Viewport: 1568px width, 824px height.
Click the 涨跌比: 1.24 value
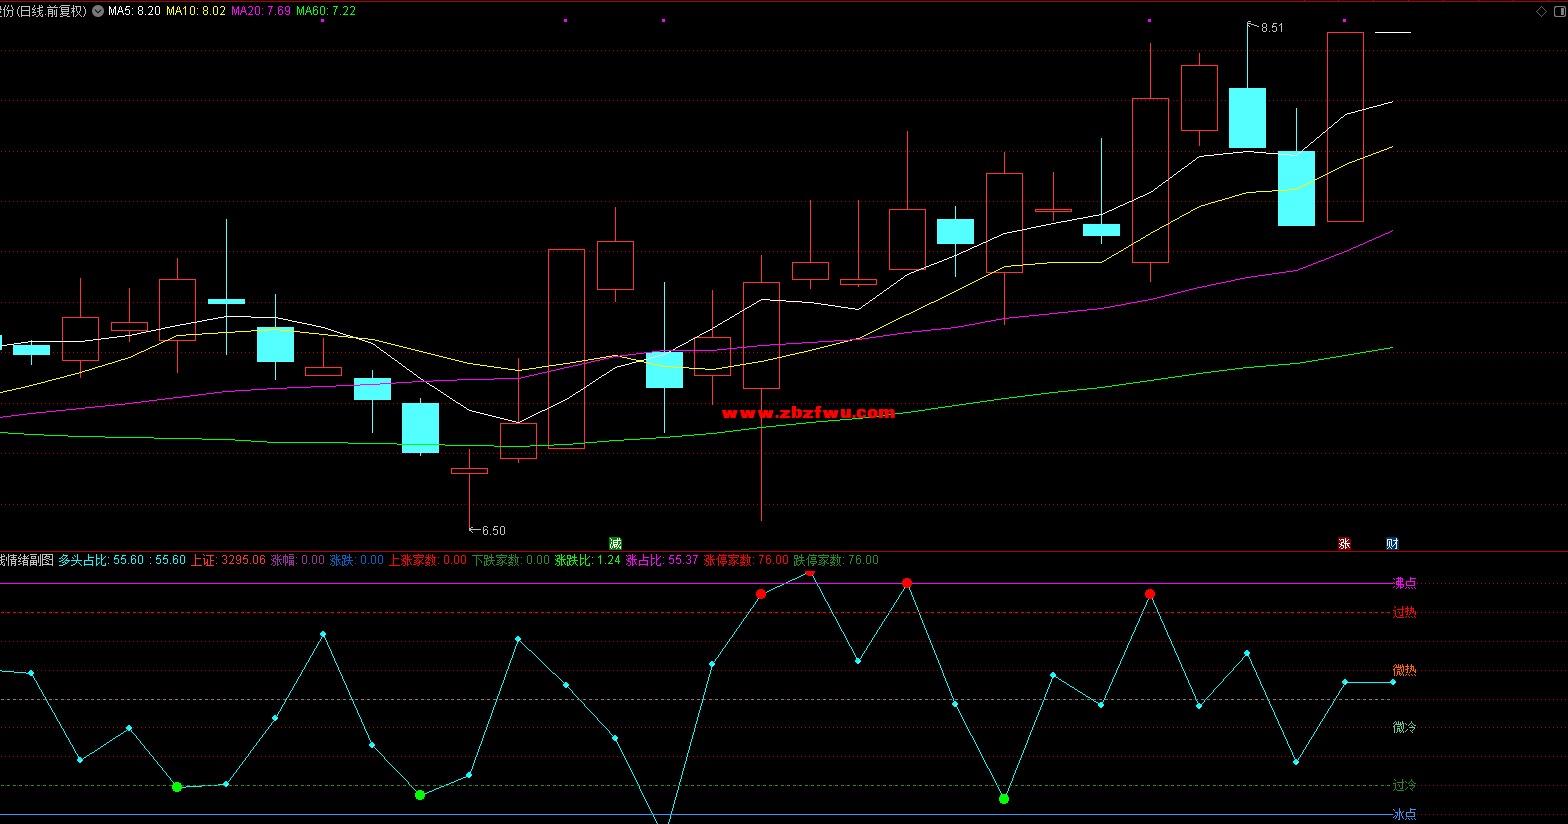point(588,560)
